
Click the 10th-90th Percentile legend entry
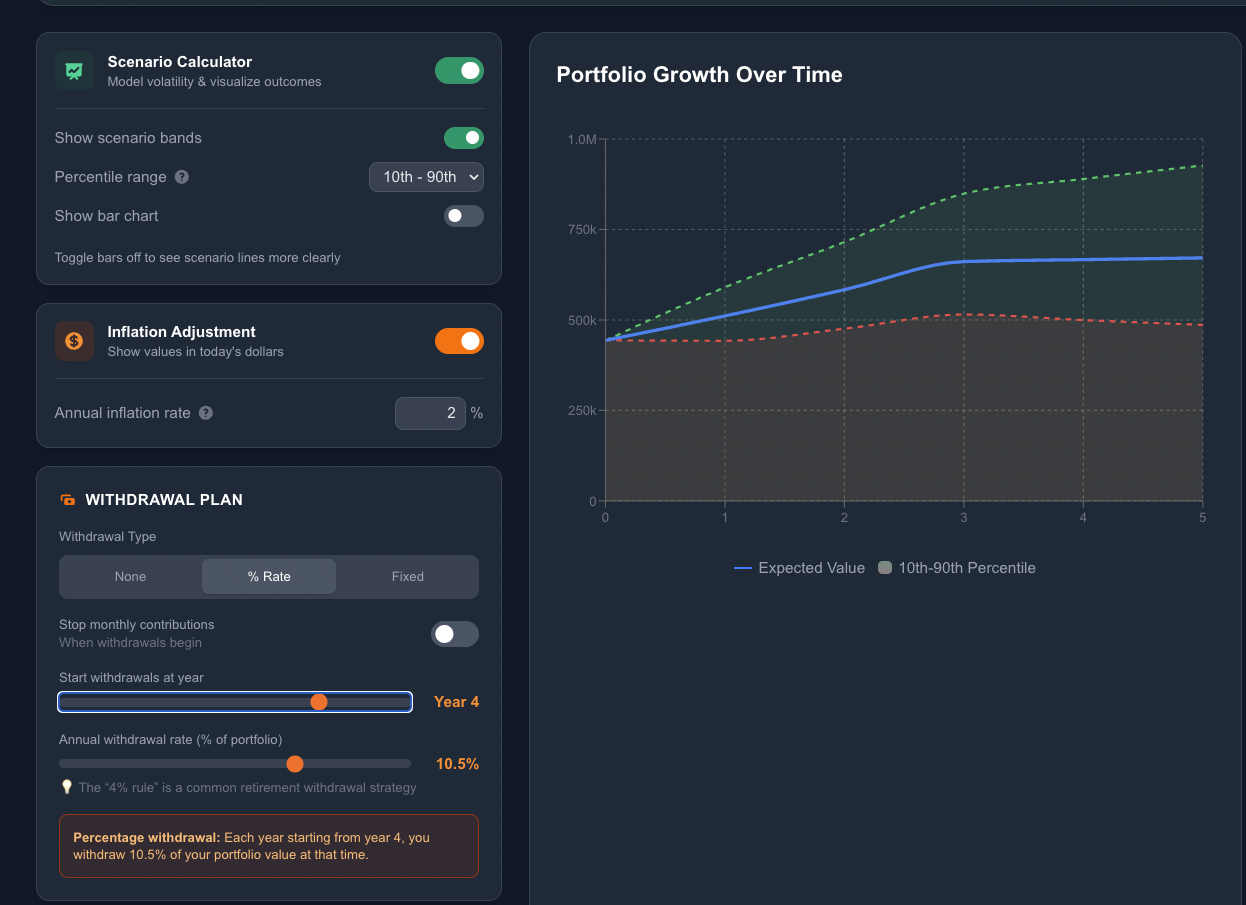[955, 567]
